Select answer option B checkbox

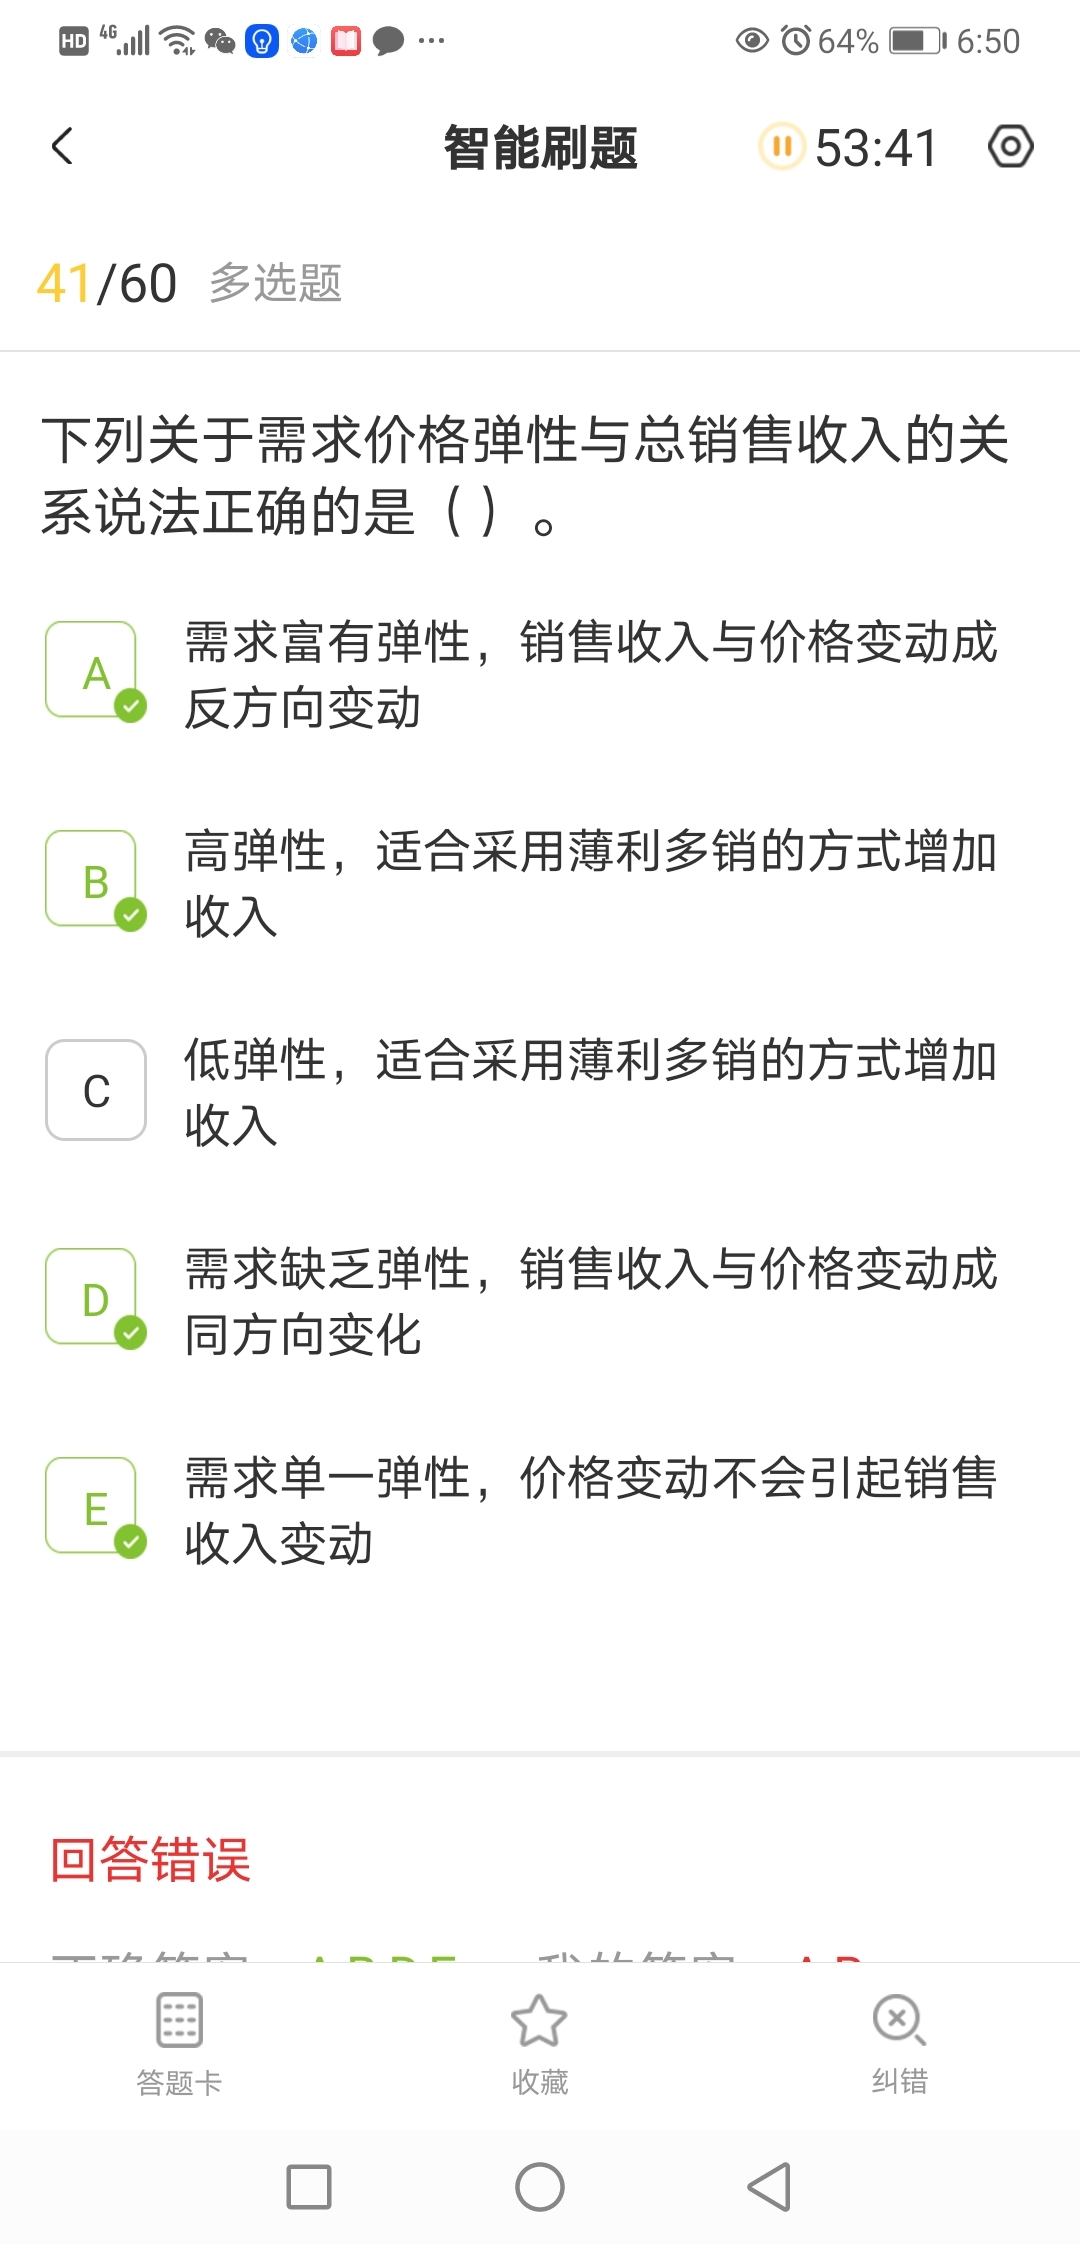pos(96,880)
